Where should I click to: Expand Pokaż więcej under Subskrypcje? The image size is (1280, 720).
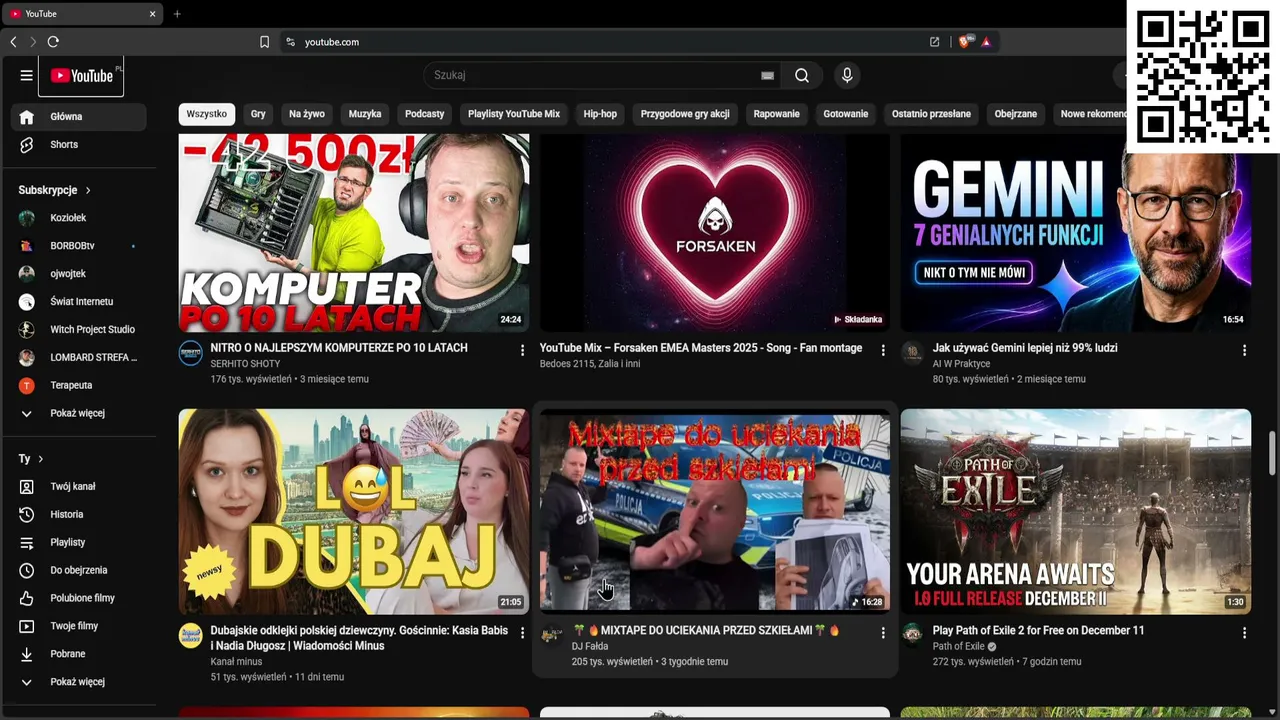click(x=79, y=413)
